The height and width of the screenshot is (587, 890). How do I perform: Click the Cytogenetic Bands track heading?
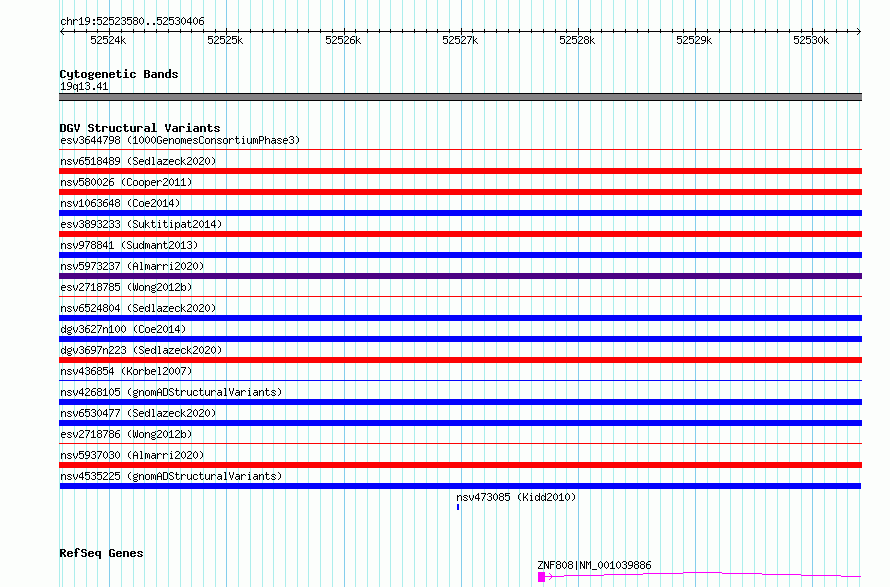click(119, 74)
